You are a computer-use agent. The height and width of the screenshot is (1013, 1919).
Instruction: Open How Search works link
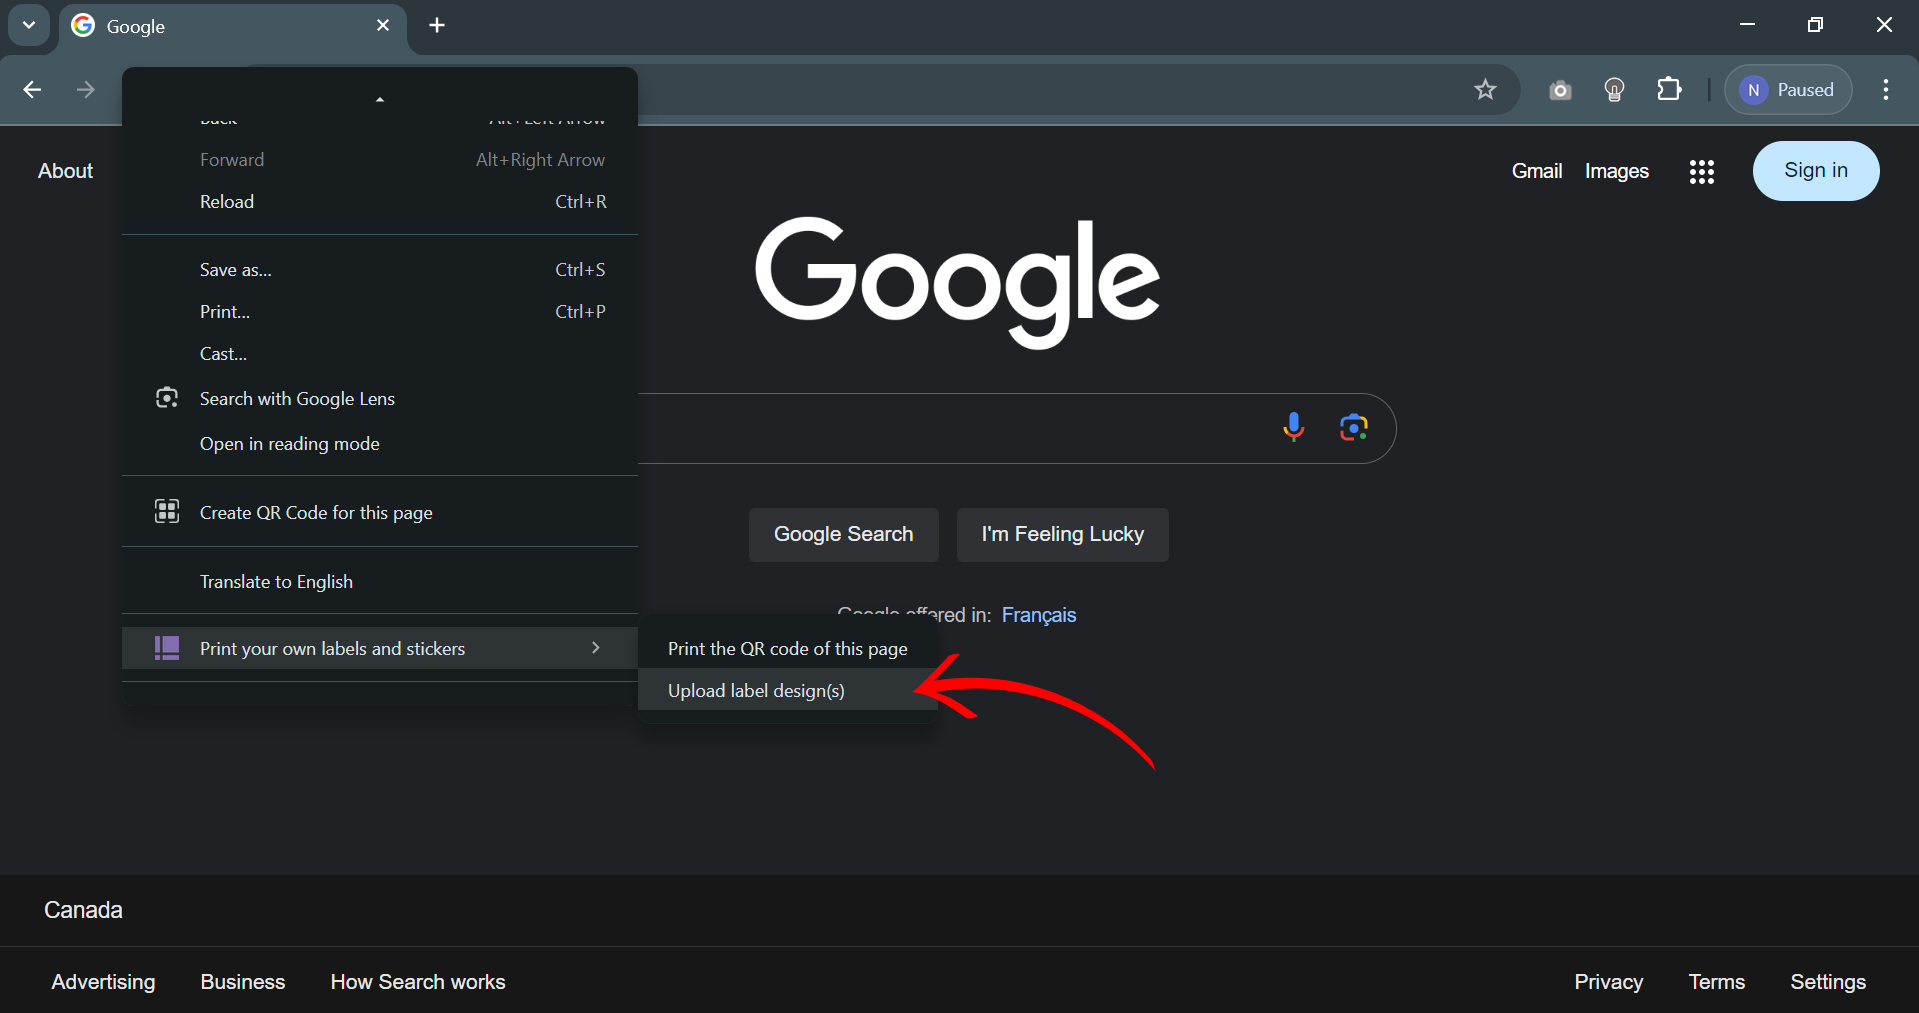pyautogui.click(x=418, y=982)
